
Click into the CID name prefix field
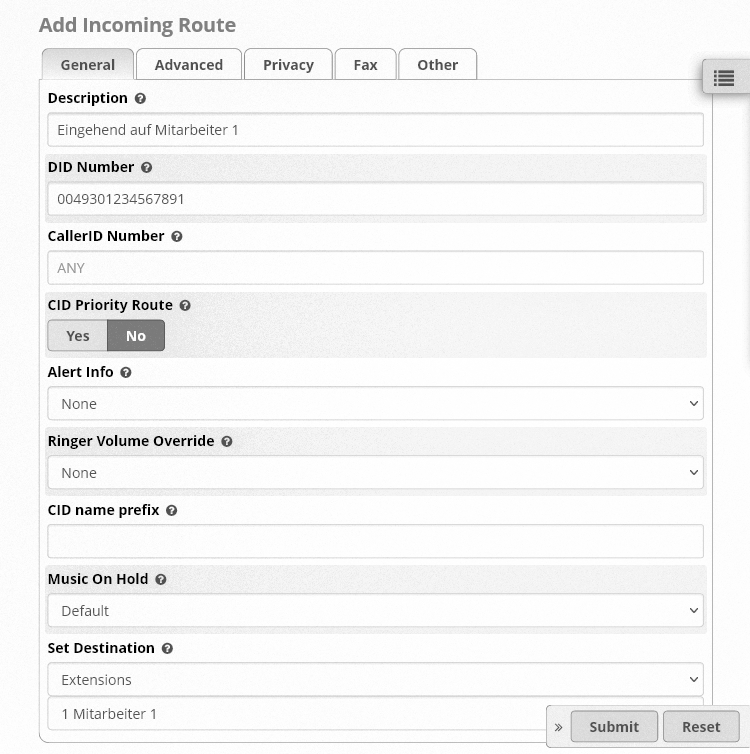coord(375,541)
